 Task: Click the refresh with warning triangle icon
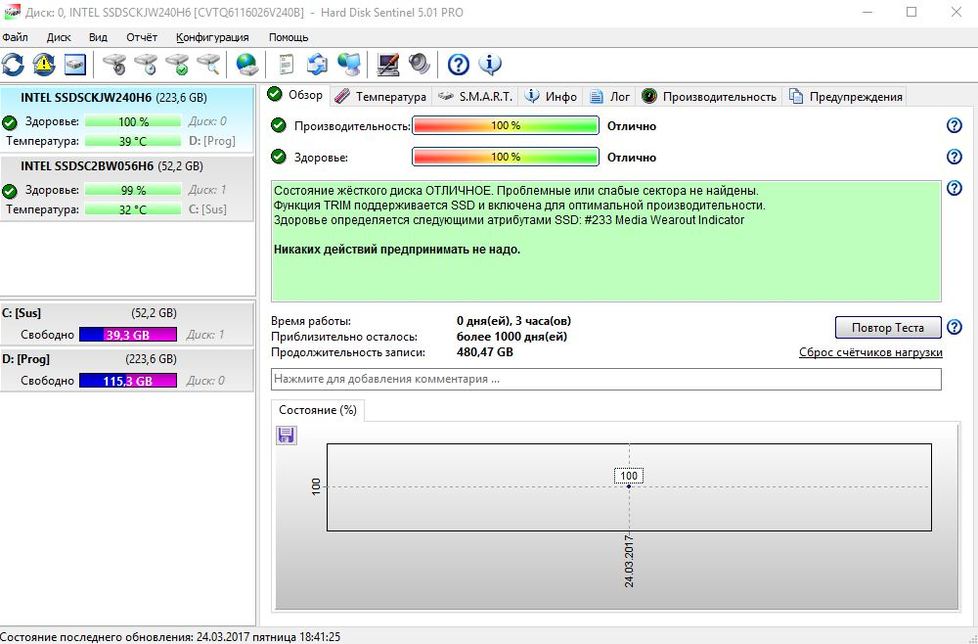(x=44, y=65)
